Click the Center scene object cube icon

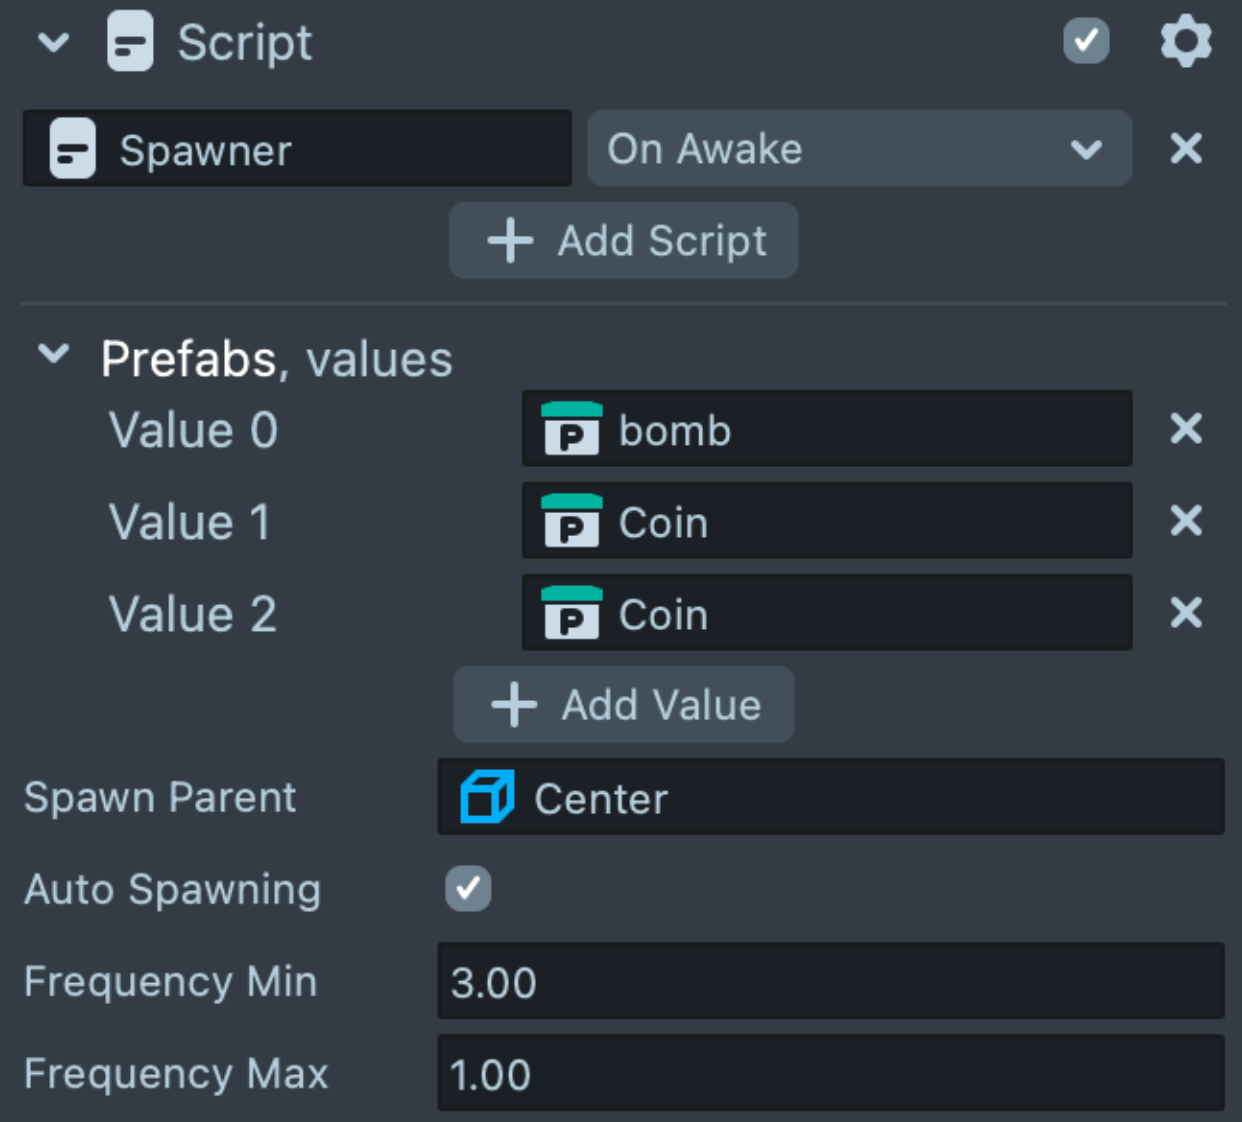[487, 797]
